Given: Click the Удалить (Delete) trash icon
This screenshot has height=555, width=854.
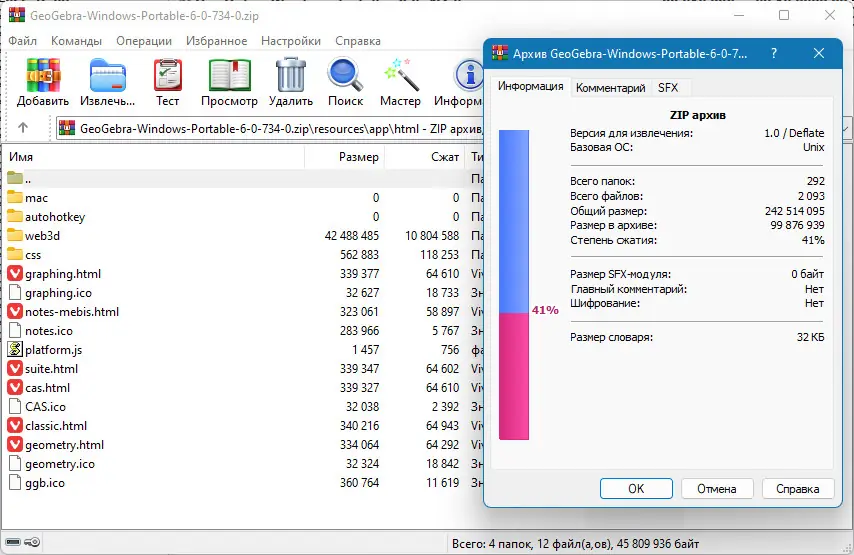Looking at the screenshot, I should coord(291,75).
